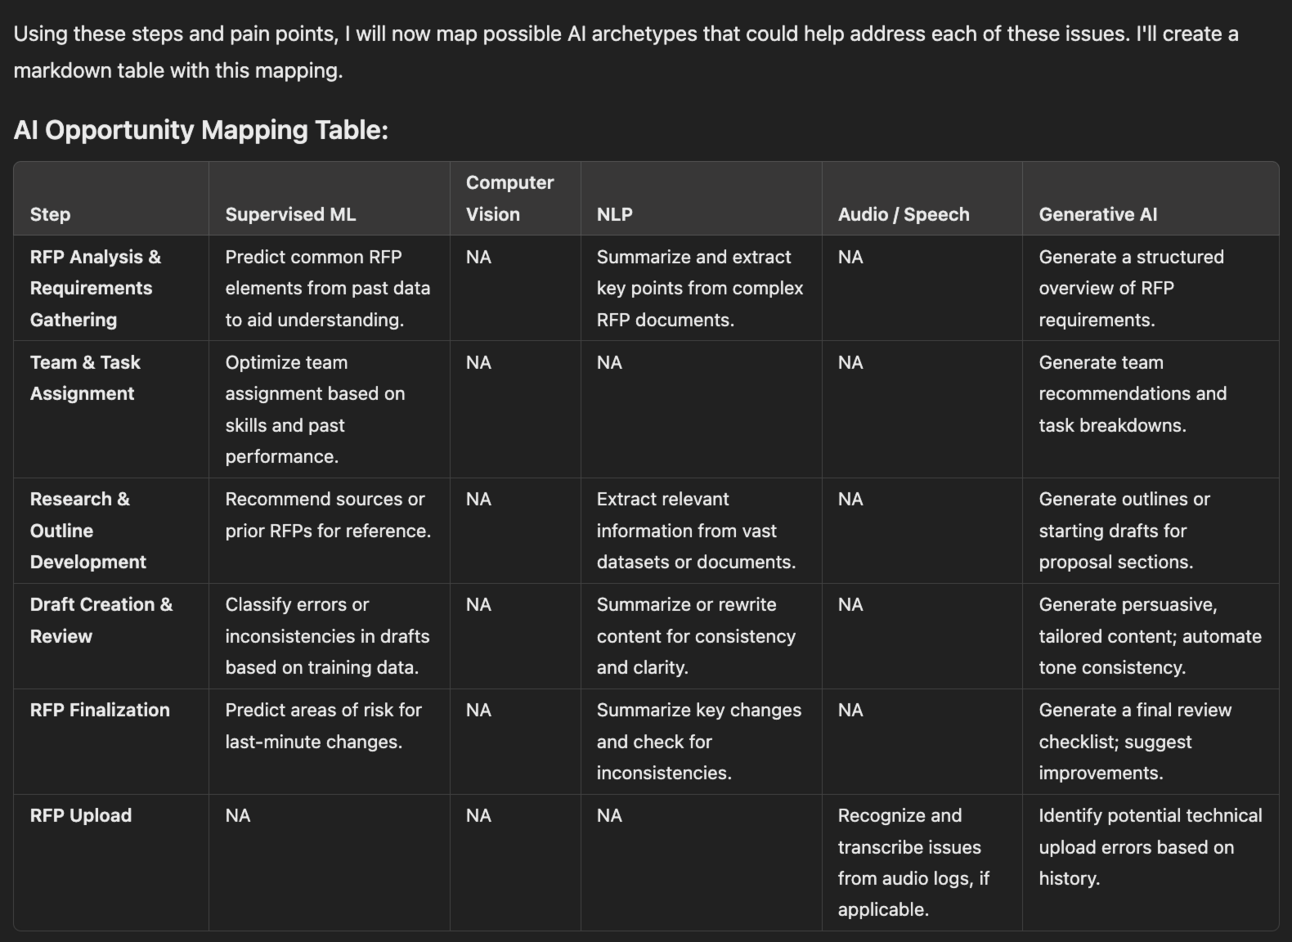1292x942 pixels.
Task: Click the 'Summarize key changes' NLP cell
Action: coord(698,741)
